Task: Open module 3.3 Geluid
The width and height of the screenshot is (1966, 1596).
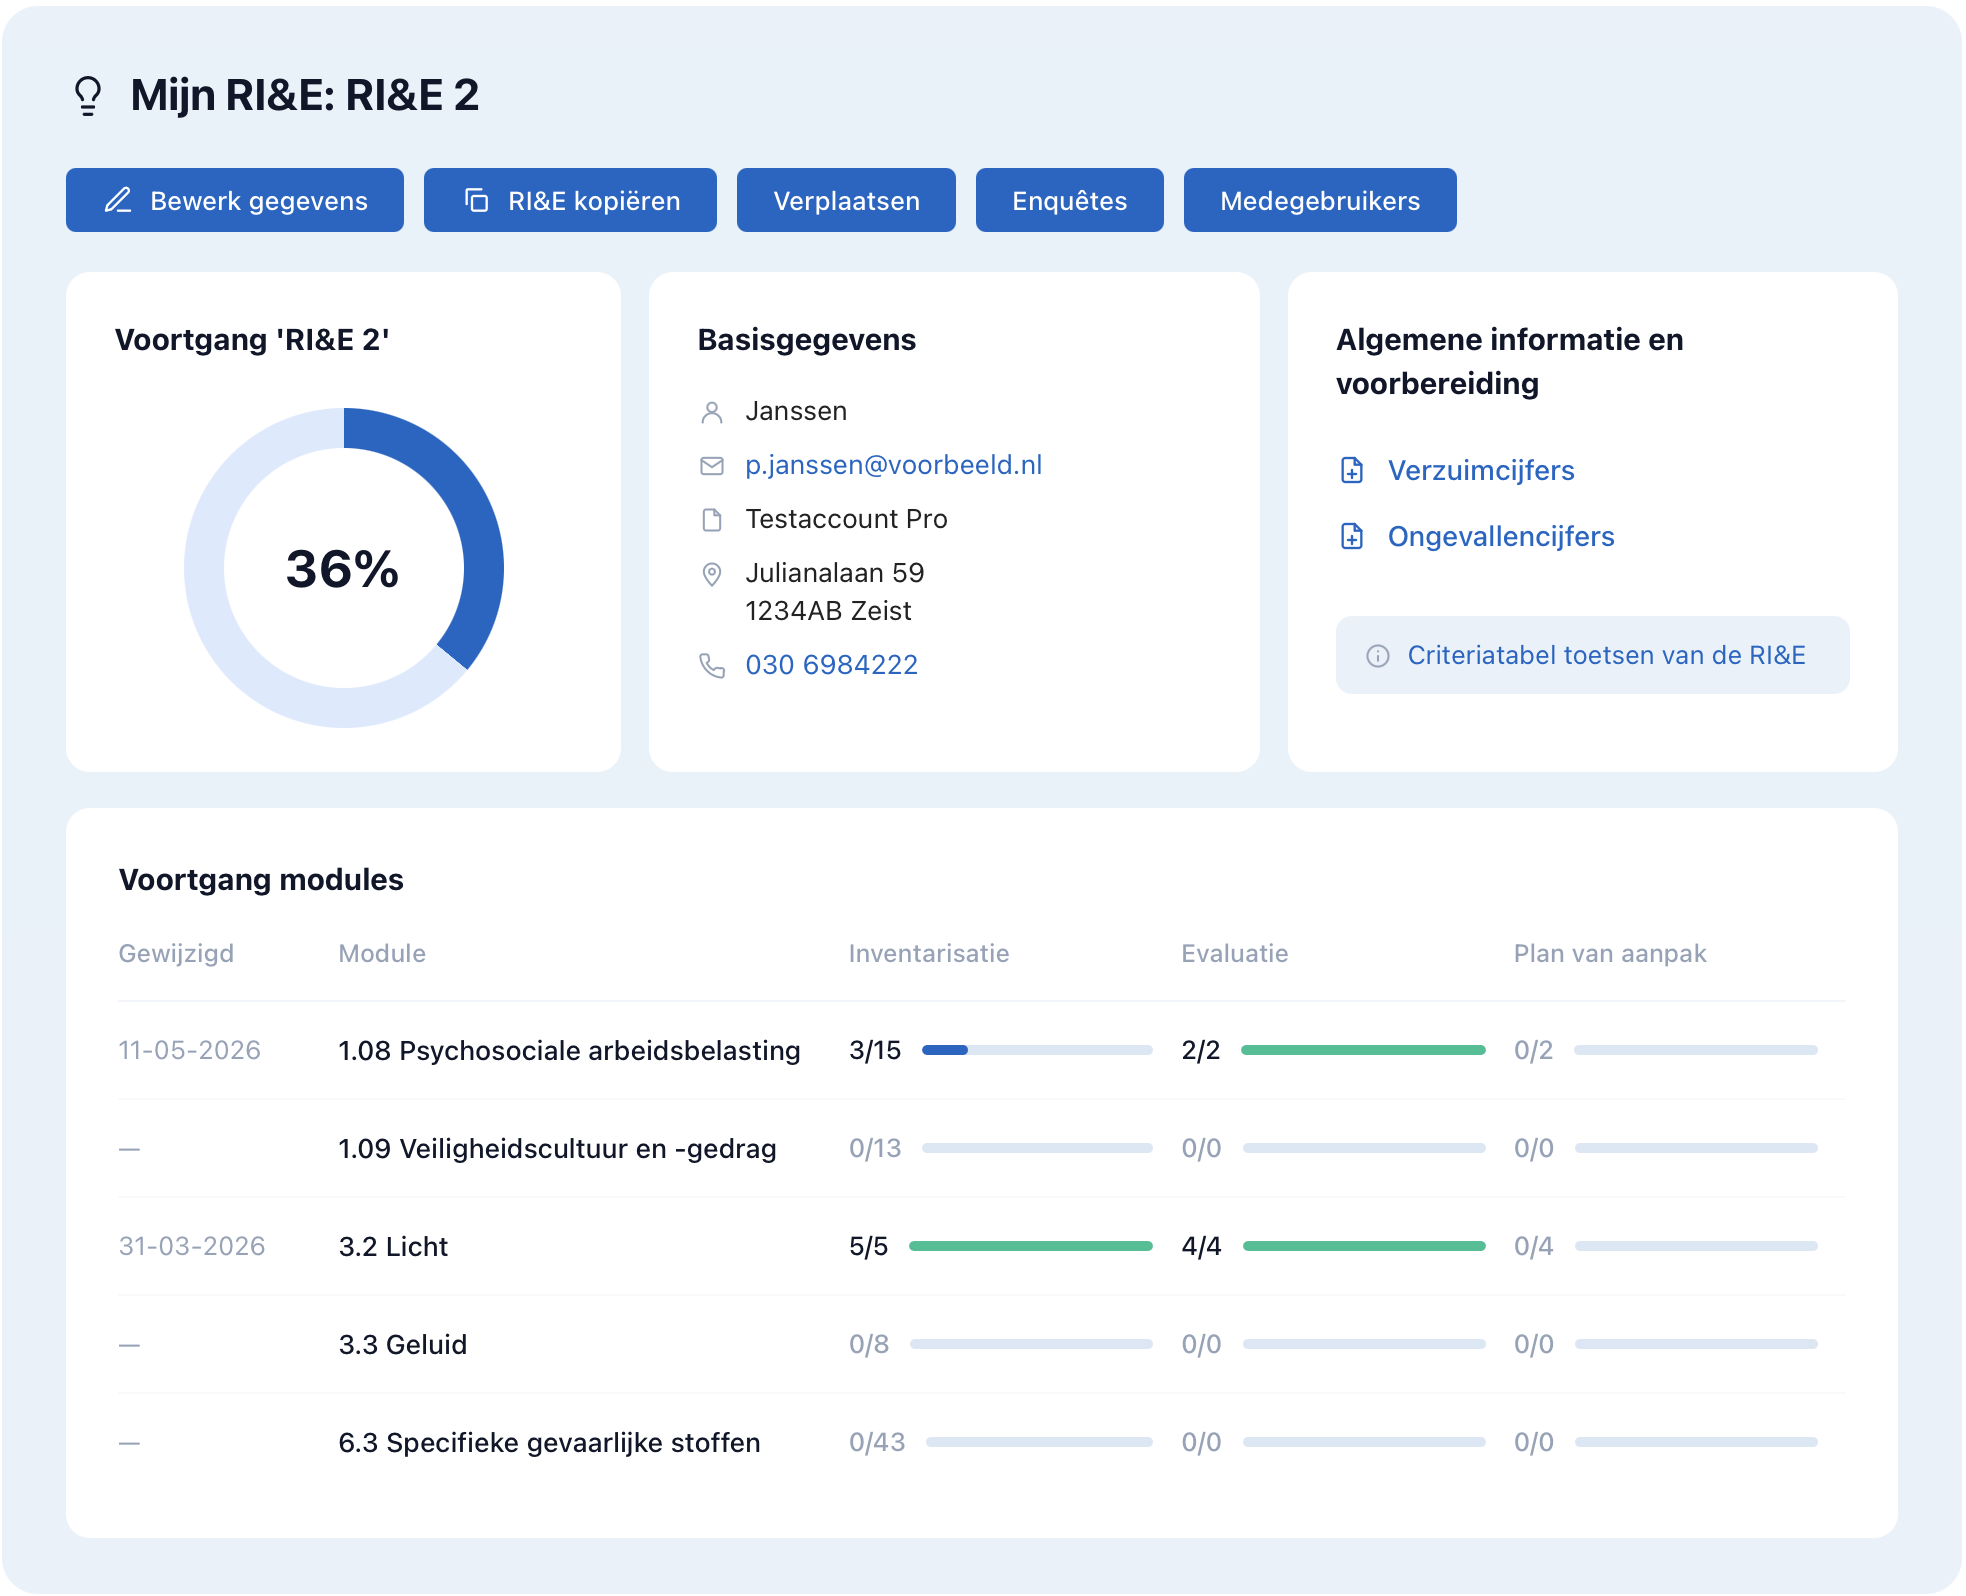Action: pyautogui.click(x=403, y=1344)
